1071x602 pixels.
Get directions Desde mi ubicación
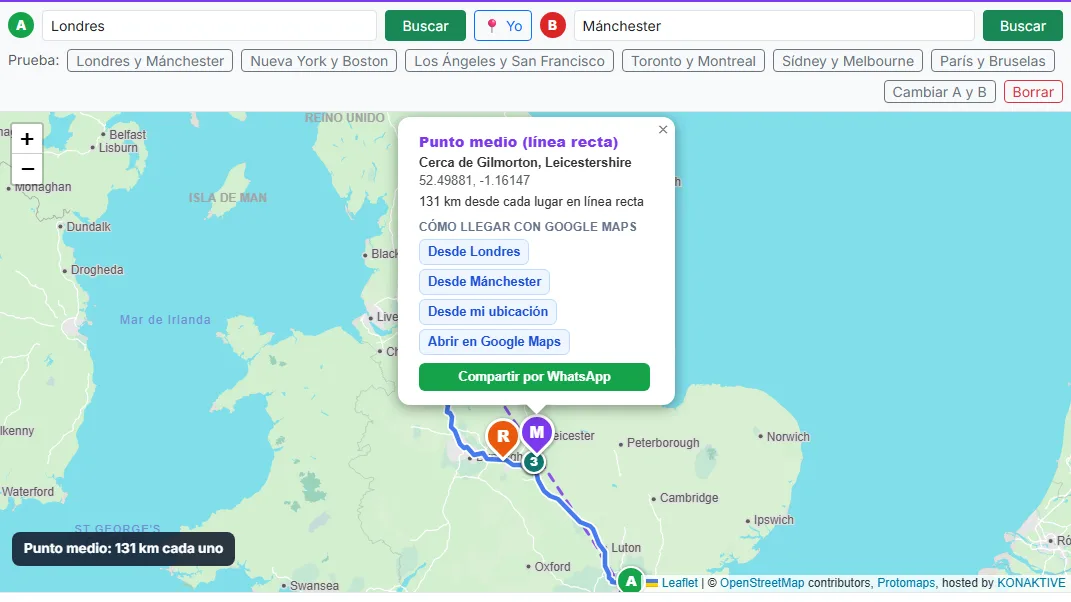(488, 312)
